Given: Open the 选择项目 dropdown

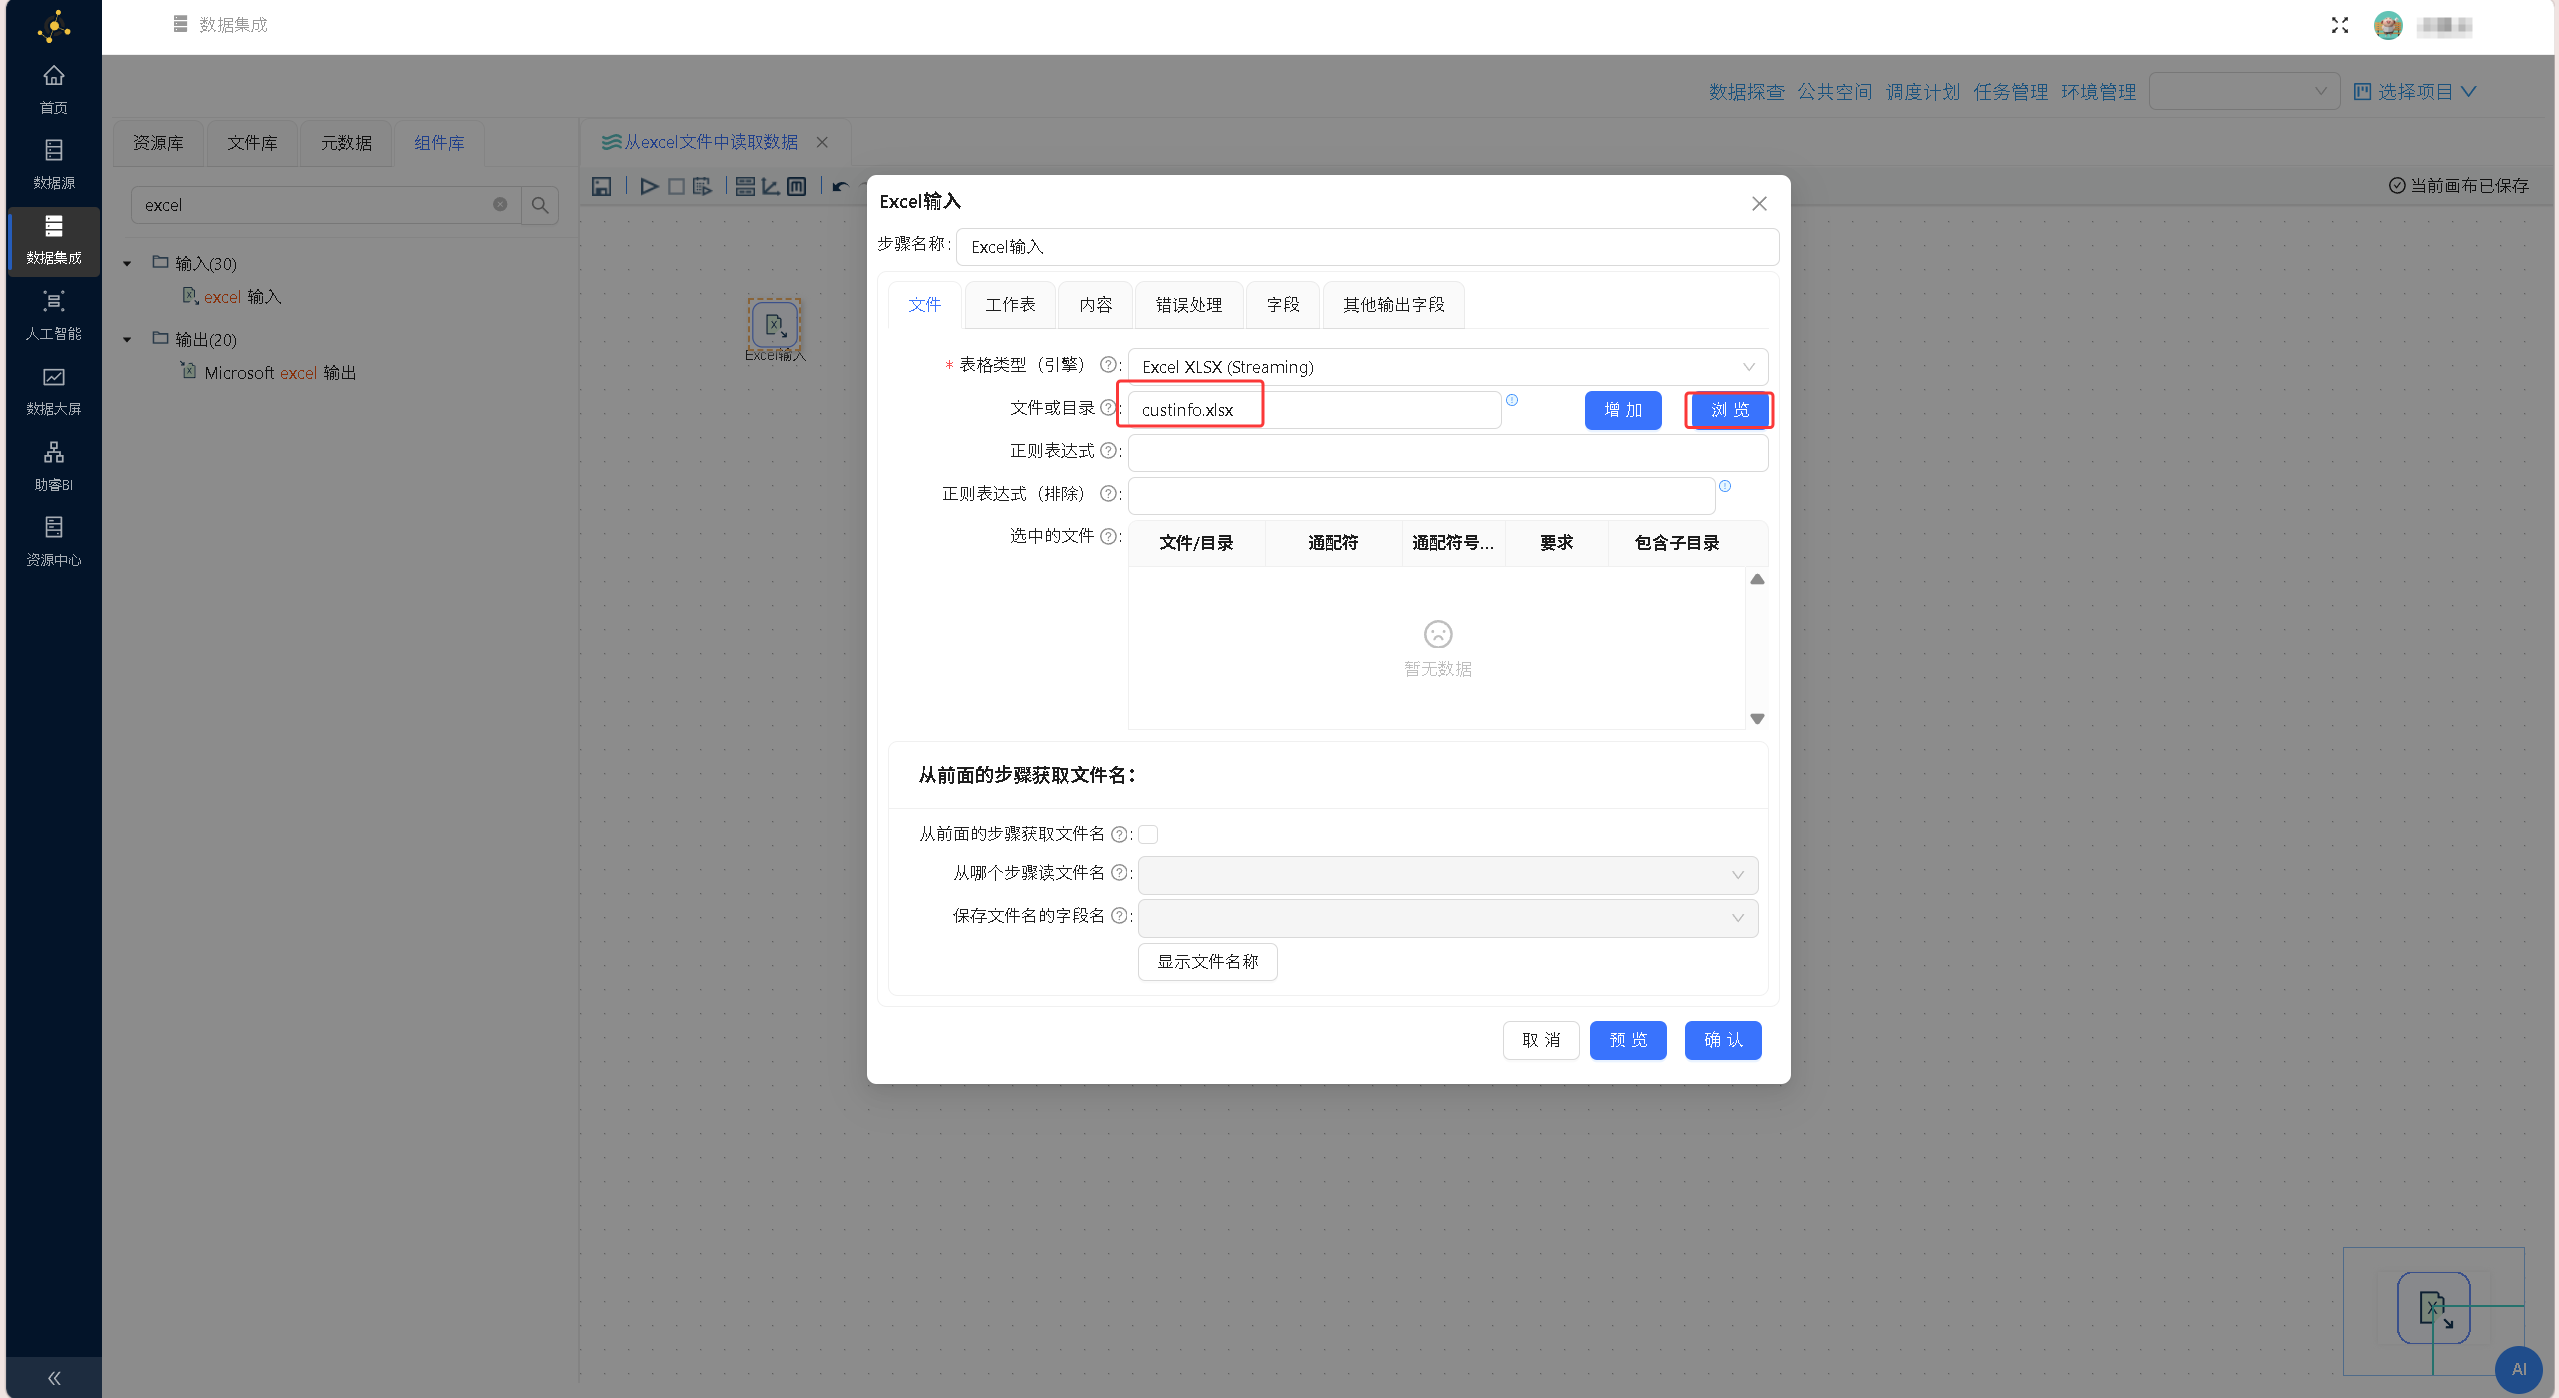Looking at the screenshot, I should tap(2414, 91).
